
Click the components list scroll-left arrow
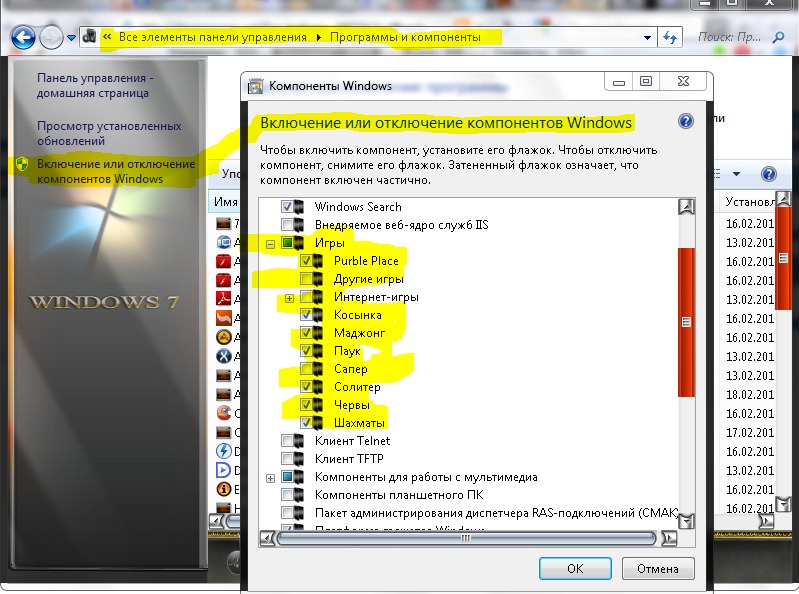[268, 538]
